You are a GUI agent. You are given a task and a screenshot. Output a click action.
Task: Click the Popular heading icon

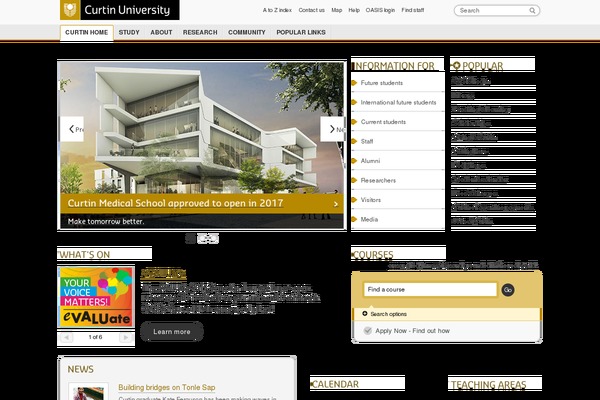coord(456,66)
